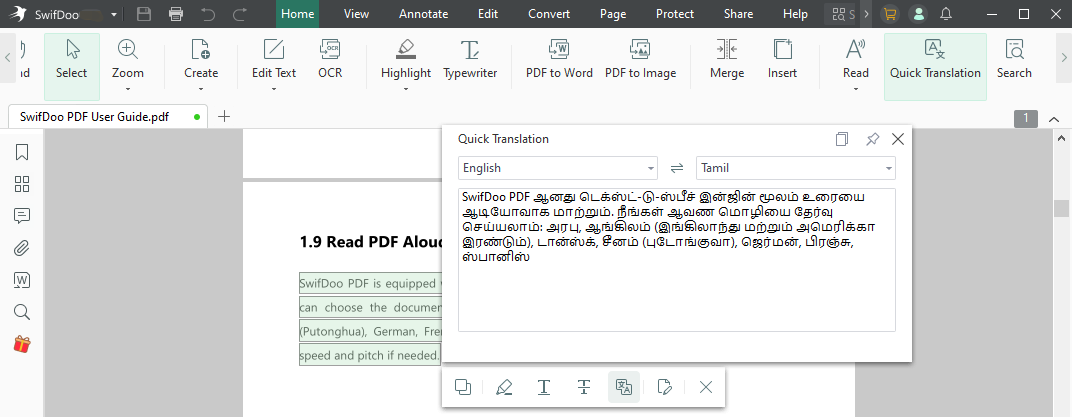Open the Annotate tab
Screen dimensions: 1072x417
tap(424, 14)
